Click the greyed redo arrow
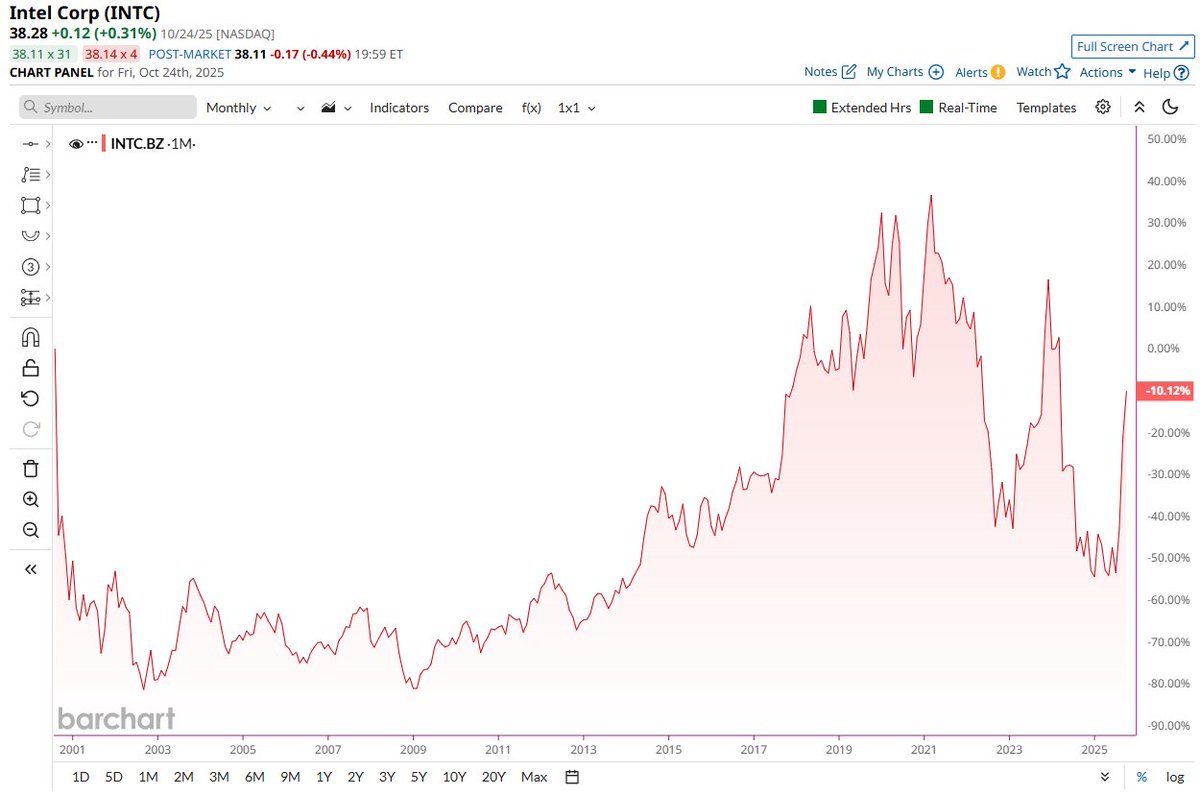Screen dimensions: 1200x795 point(30,429)
